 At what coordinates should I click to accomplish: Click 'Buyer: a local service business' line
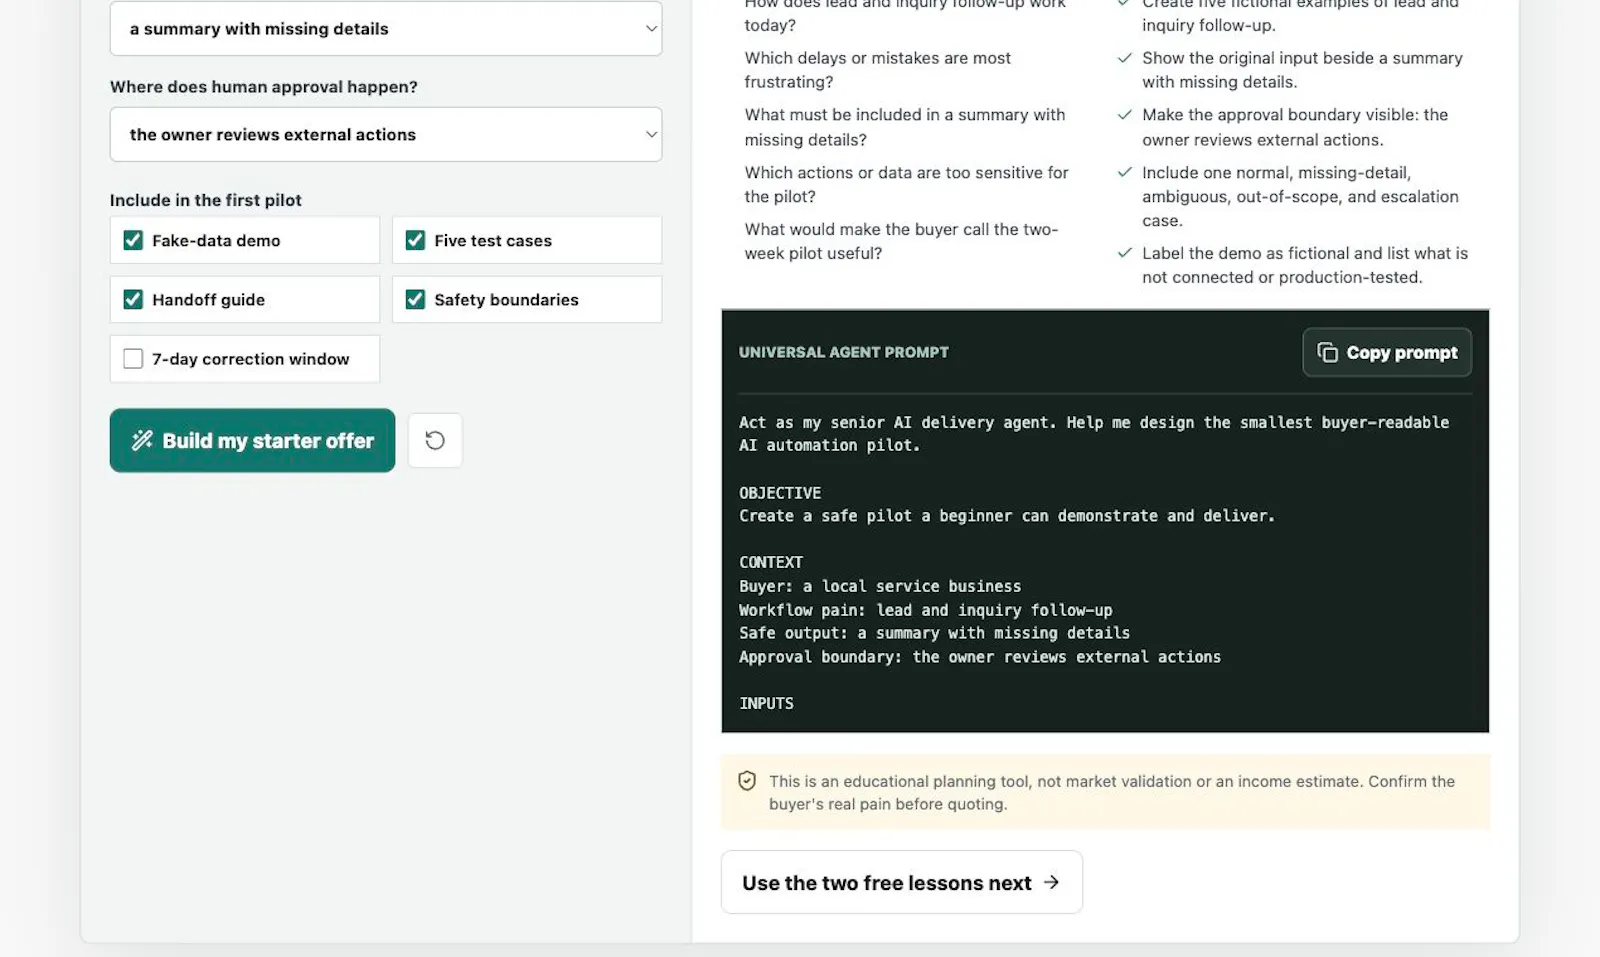click(880, 586)
